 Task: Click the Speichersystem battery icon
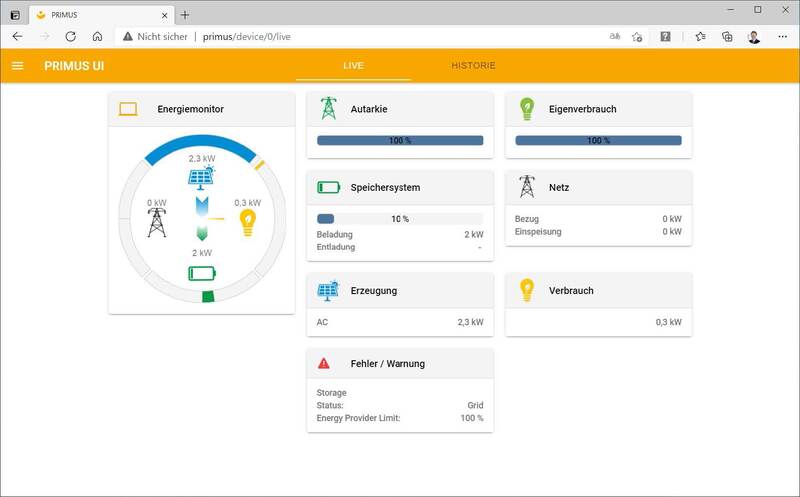pyautogui.click(x=328, y=187)
